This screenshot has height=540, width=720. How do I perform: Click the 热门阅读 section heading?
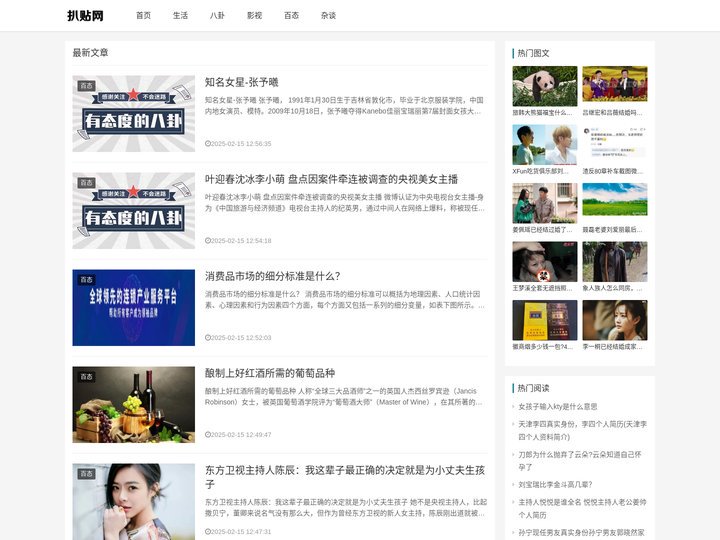coord(534,388)
